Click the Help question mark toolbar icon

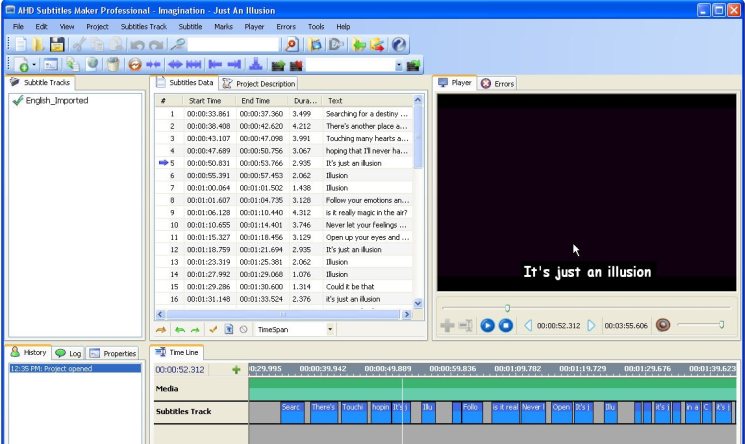(399, 45)
